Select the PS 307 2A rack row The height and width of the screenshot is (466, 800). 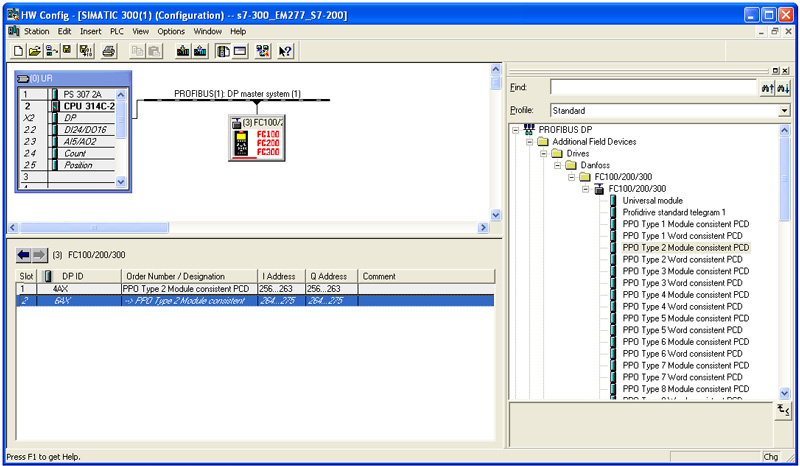67,94
